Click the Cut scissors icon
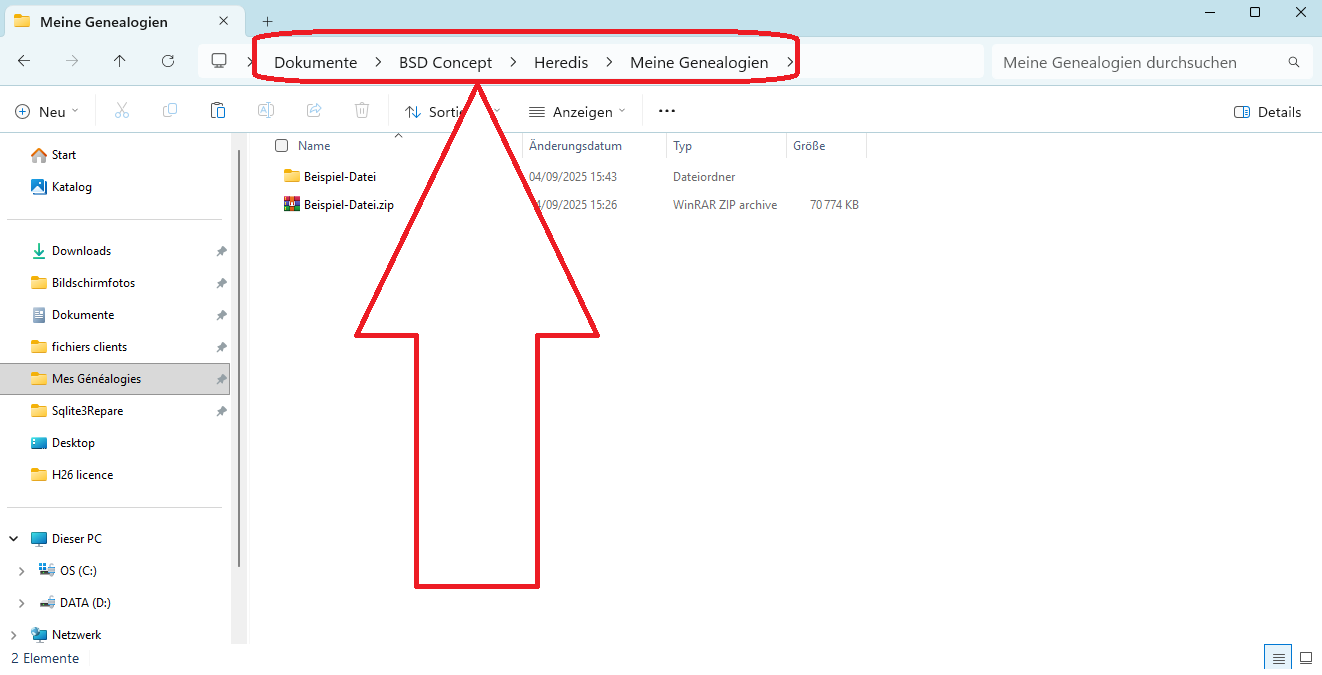 point(122,111)
